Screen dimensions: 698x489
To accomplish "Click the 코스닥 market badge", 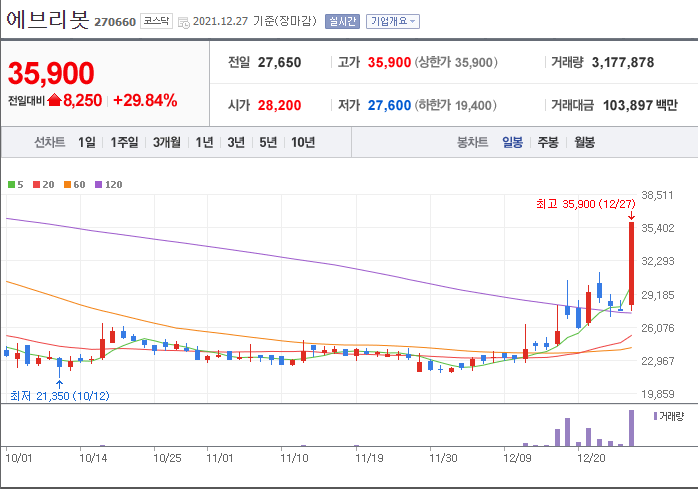I will pyautogui.click(x=156, y=21).
